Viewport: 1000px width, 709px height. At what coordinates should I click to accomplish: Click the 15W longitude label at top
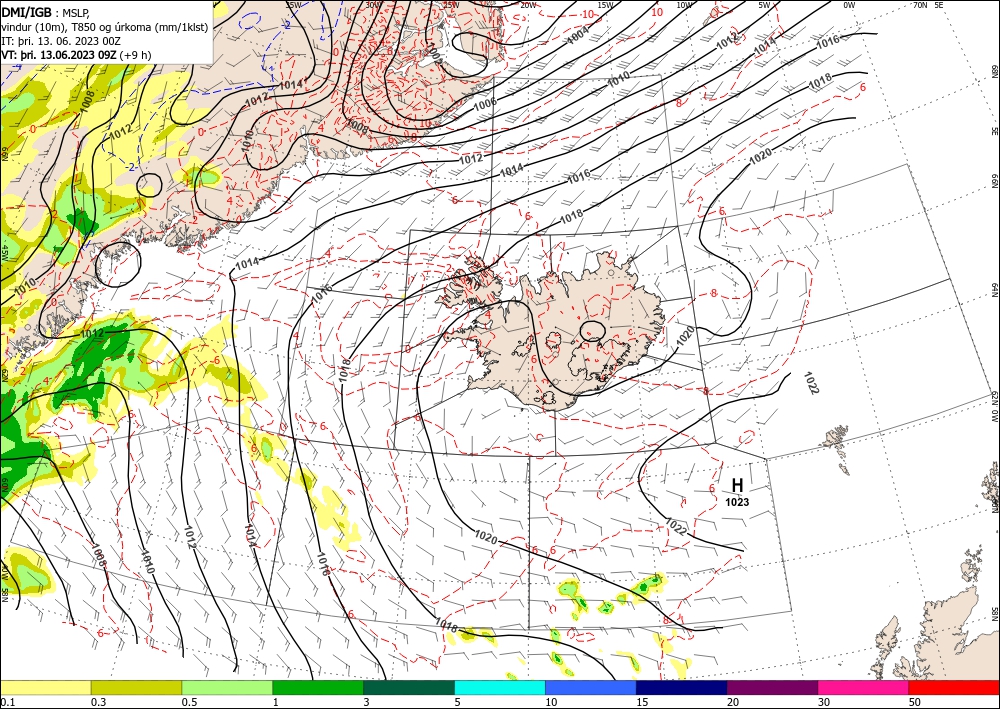click(605, 5)
